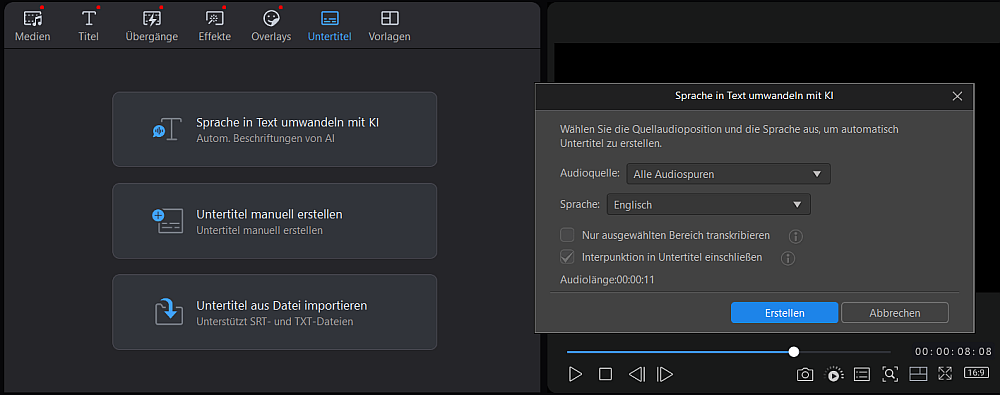Click the Sprache in Text umwandeln mit KI card

coord(274,129)
